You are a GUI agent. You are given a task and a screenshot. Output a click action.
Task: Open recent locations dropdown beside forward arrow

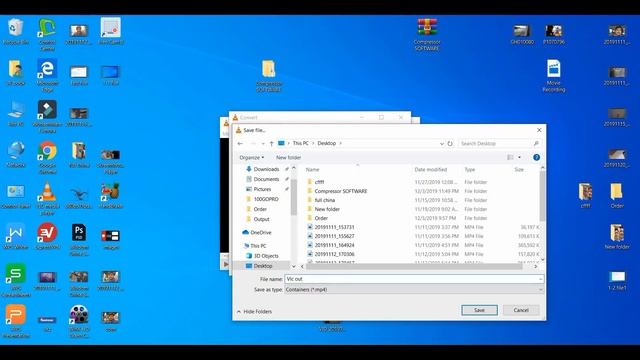(263, 144)
